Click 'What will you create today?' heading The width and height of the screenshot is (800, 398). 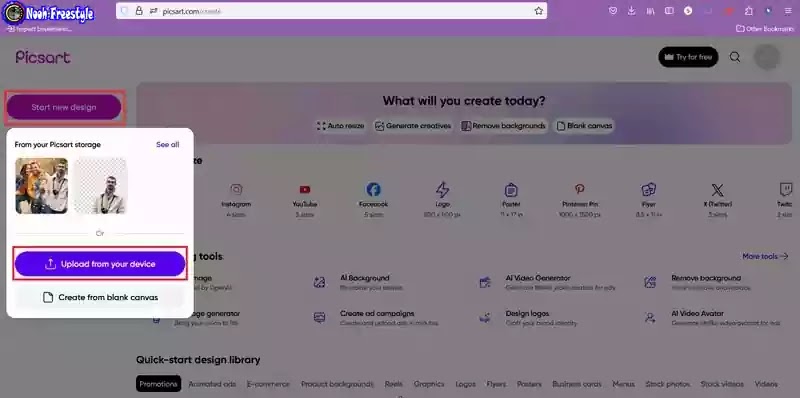point(464,101)
